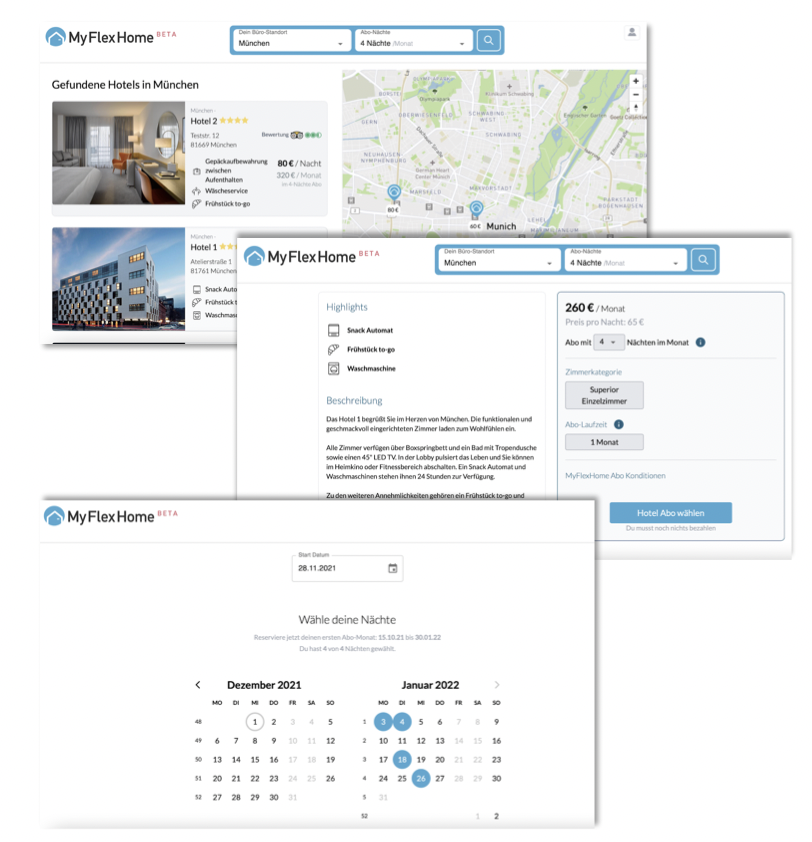
Task: Click the MyFlexHome logo in the hotel search results window
Action: 111,38
